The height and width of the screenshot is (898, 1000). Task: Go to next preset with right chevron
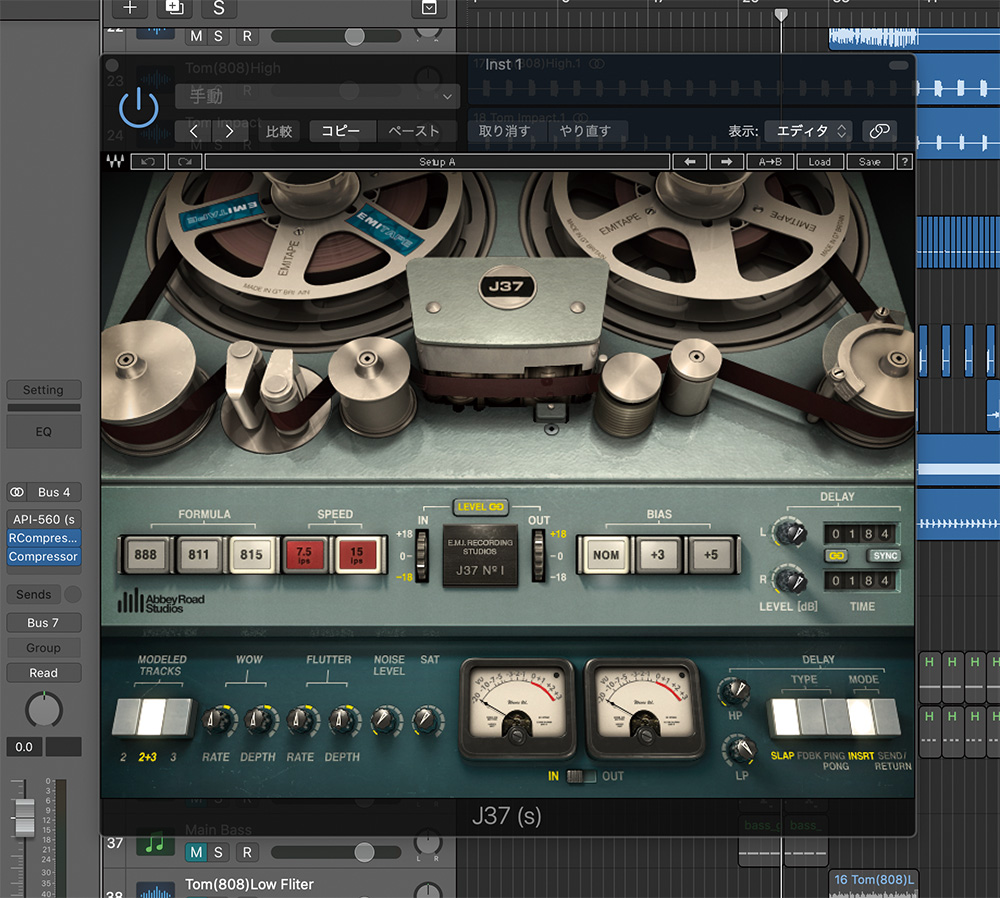pyautogui.click(x=230, y=131)
